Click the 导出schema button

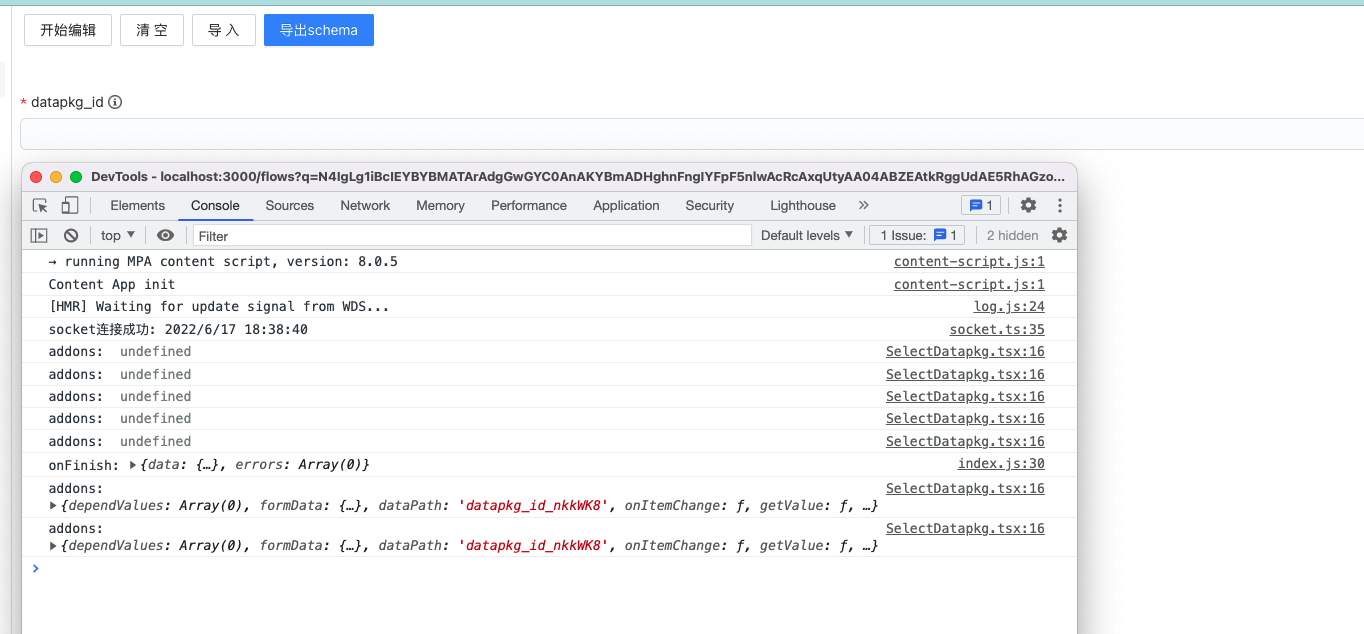(318, 29)
